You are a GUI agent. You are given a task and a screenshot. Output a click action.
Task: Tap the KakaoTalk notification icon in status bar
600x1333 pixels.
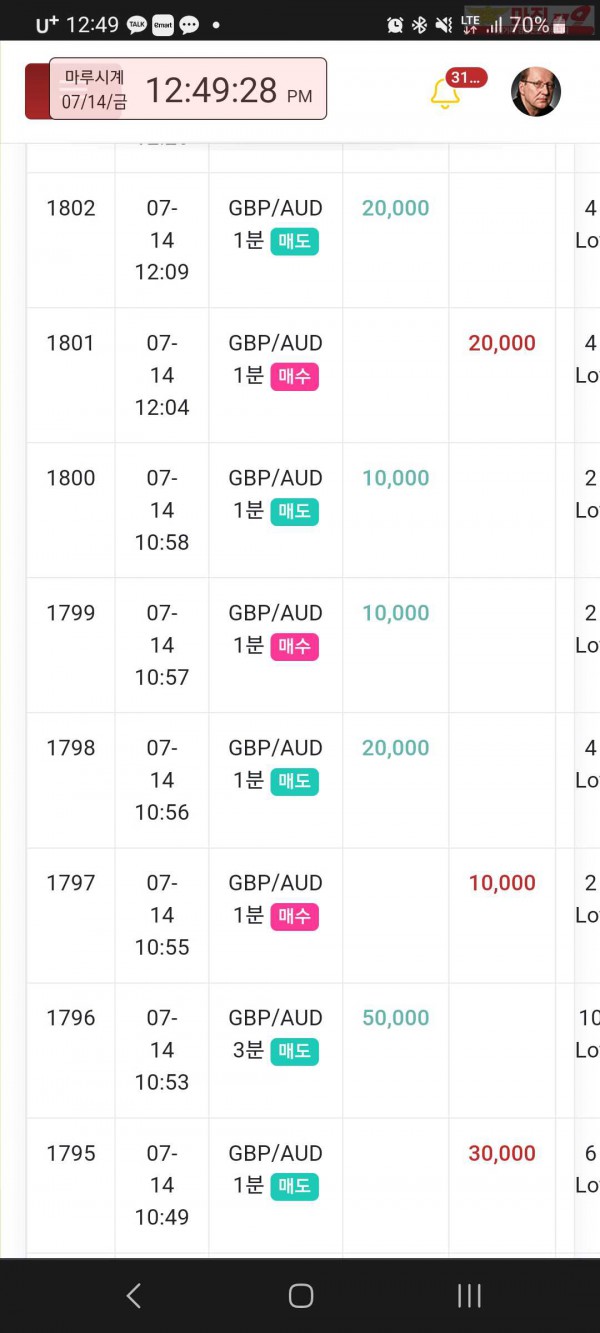click(x=136, y=25)
